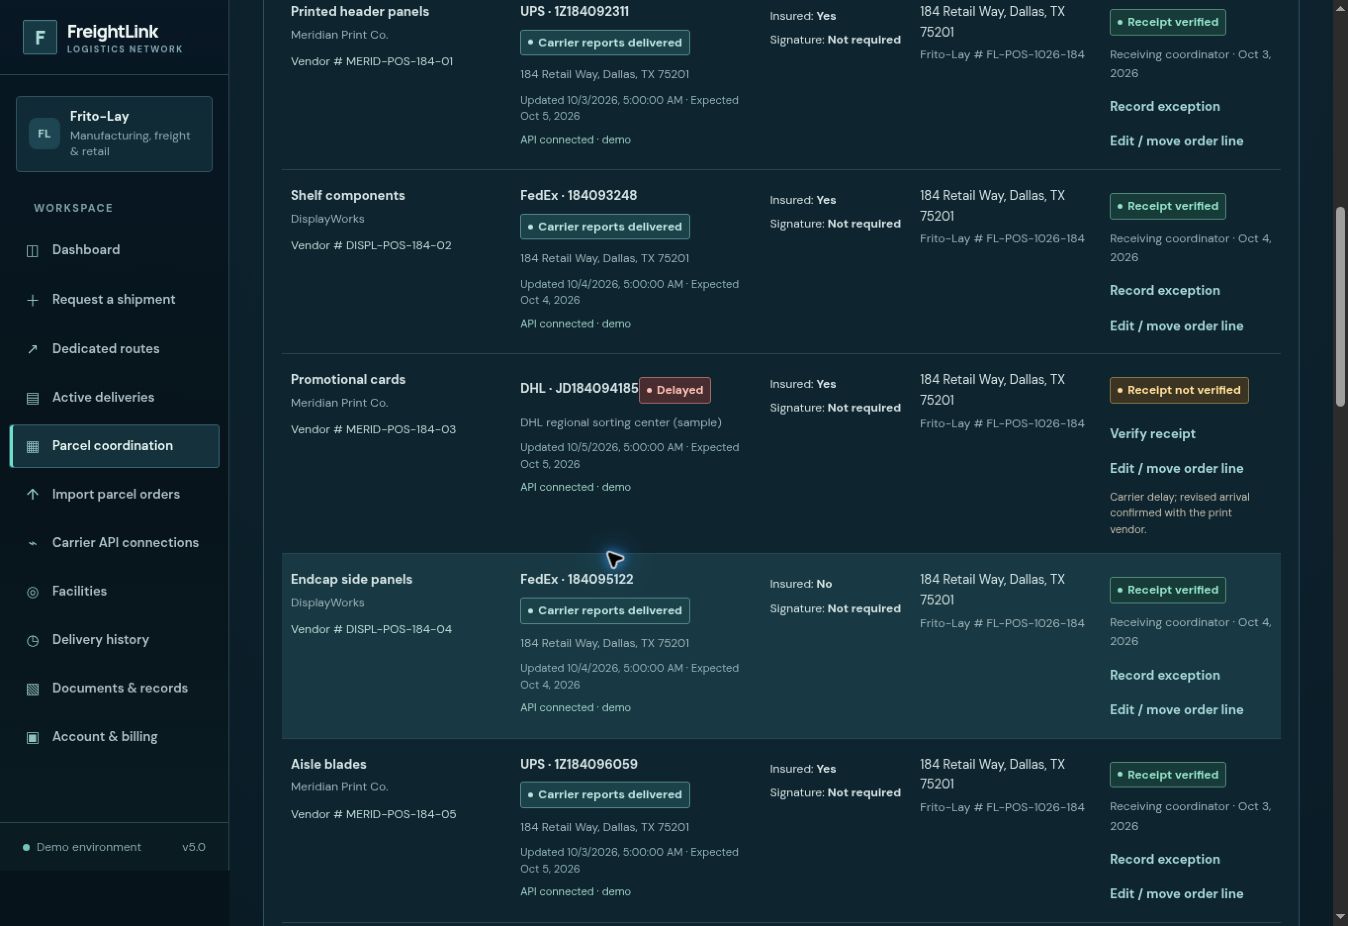Image resolution: width=1348 pixels, height=926 pixels.
Task: Click the Account & billing icon
Action: [32, 737]
